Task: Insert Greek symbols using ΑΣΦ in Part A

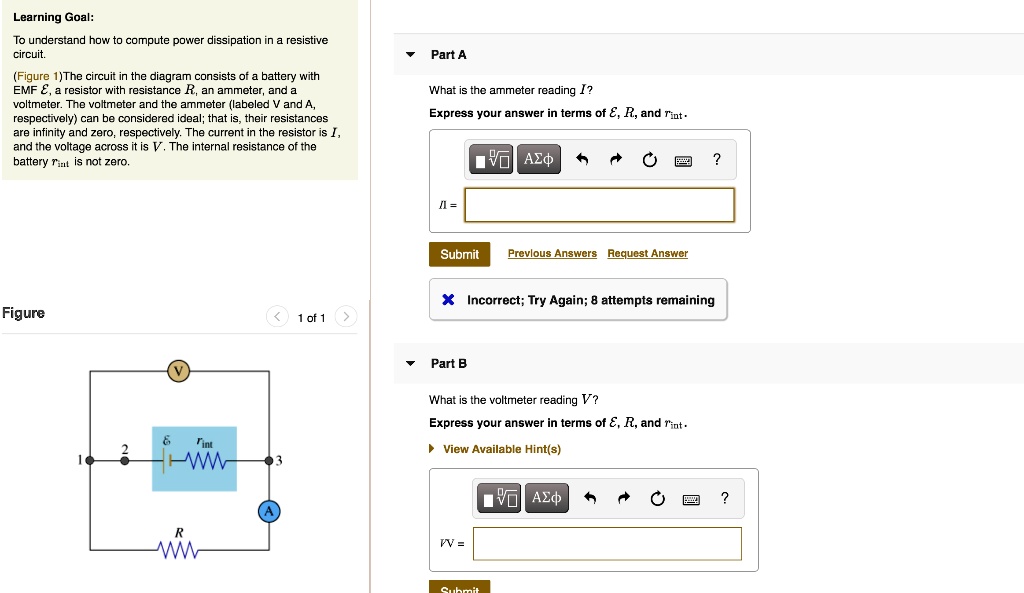Action: [x=538, y=159]
